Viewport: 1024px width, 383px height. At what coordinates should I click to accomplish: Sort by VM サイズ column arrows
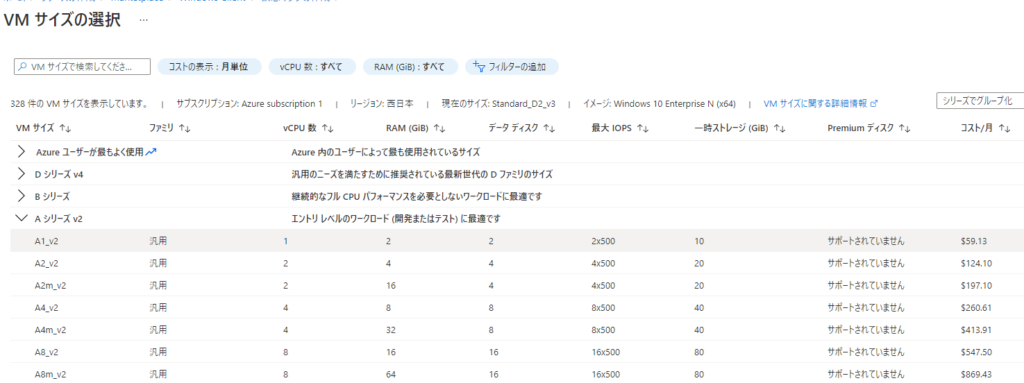tap(65, 129)
